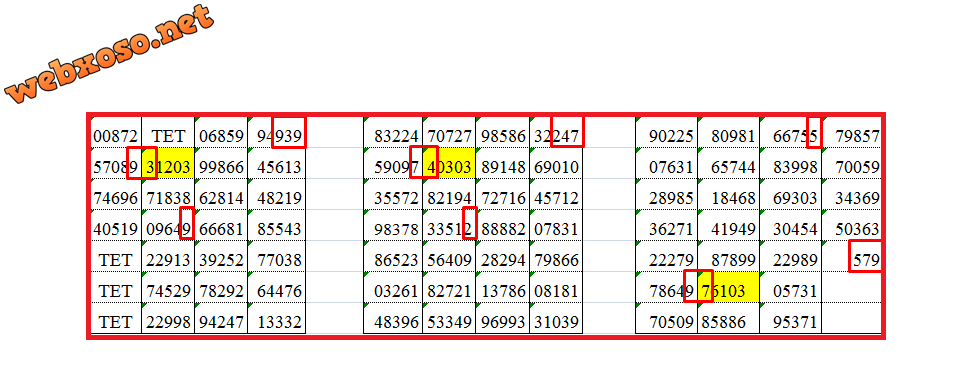This screenshot has width=958, height=366.
Task: Select yellow highlighted cell 31203
Action: 168,163
